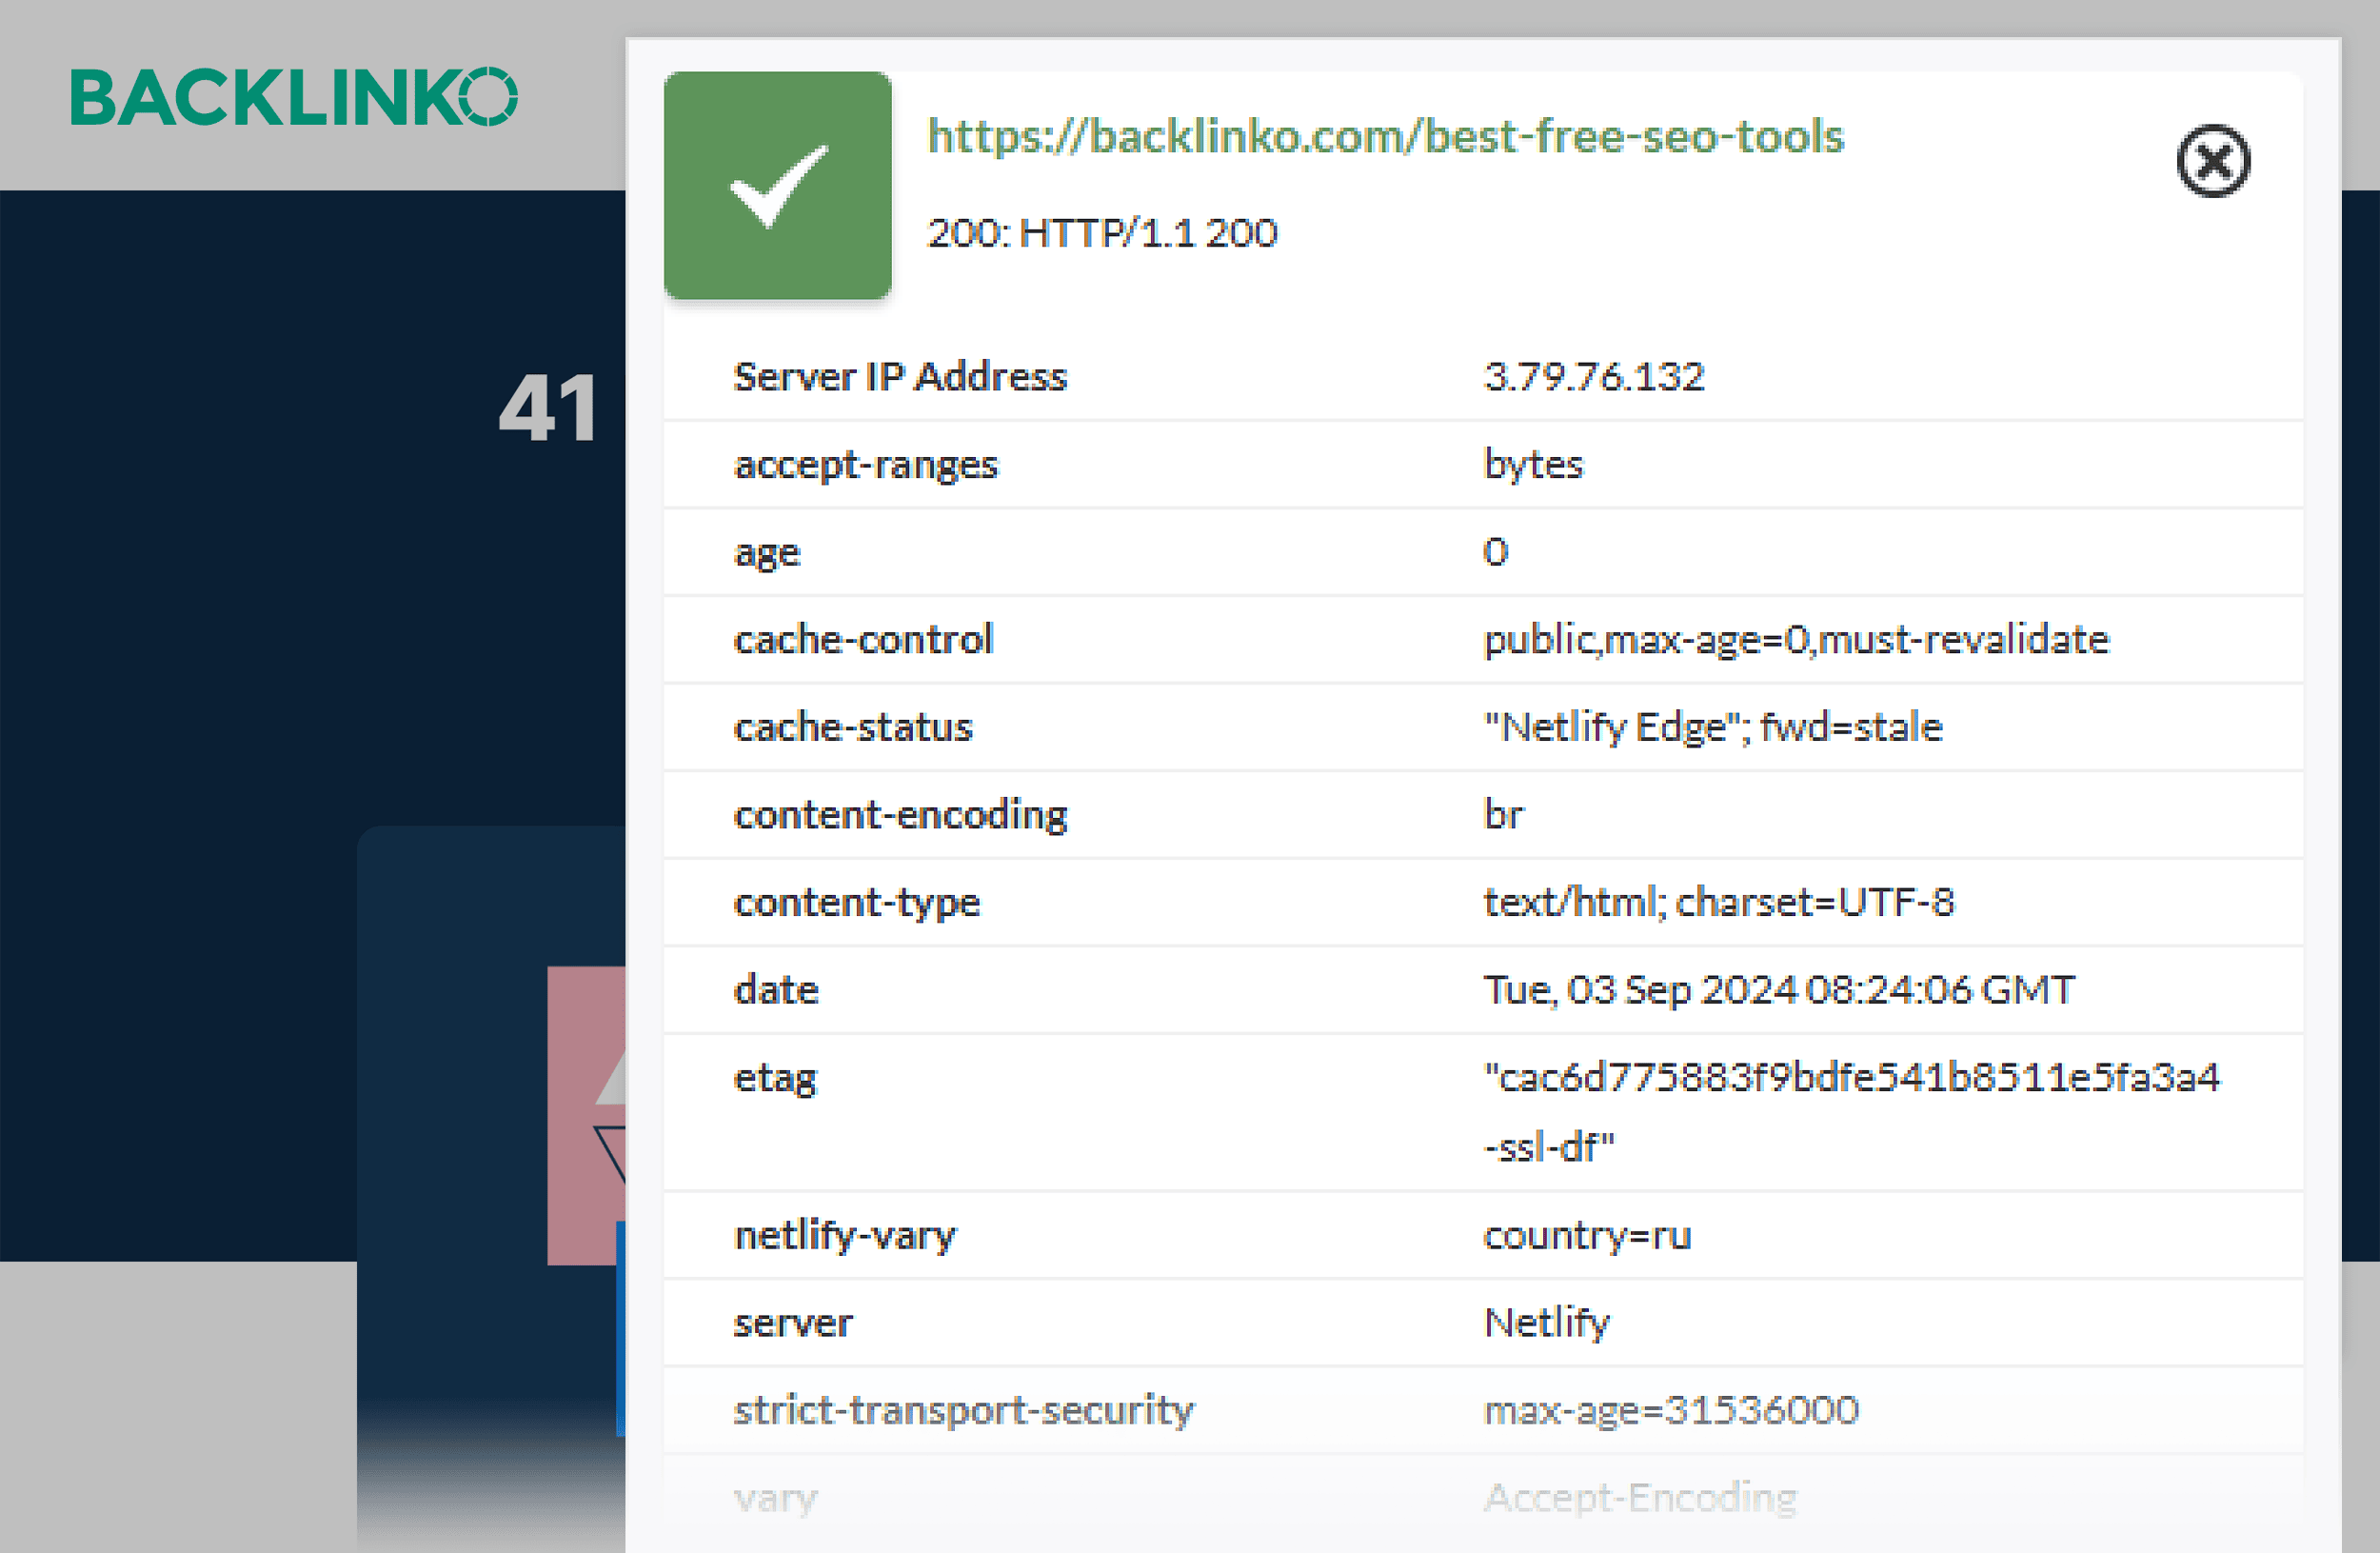Click the bytes value text
This screenshot has width=2380, height=1553.
1533,464
